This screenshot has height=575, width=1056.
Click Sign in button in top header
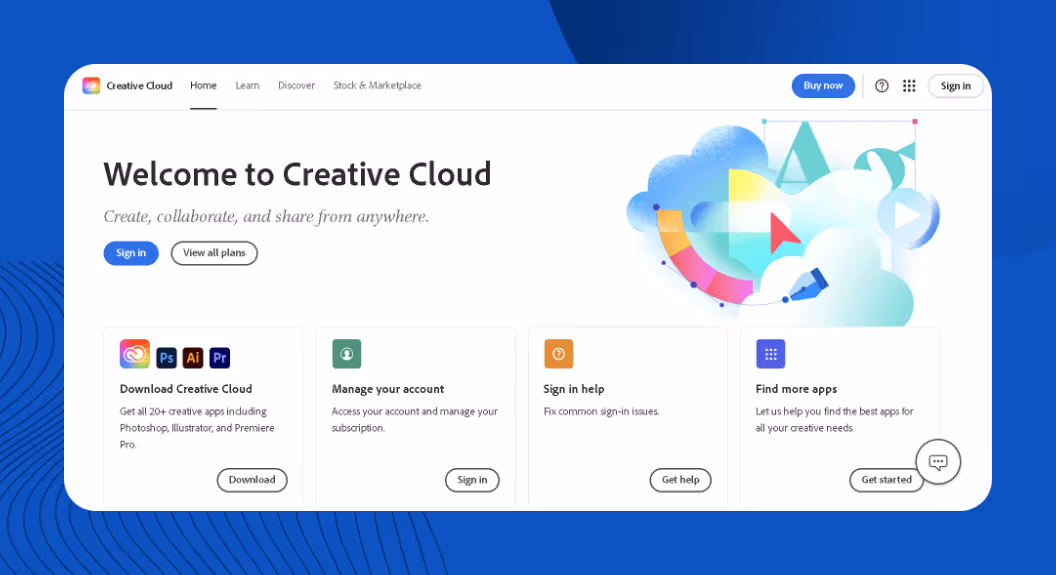coord(956,86)
